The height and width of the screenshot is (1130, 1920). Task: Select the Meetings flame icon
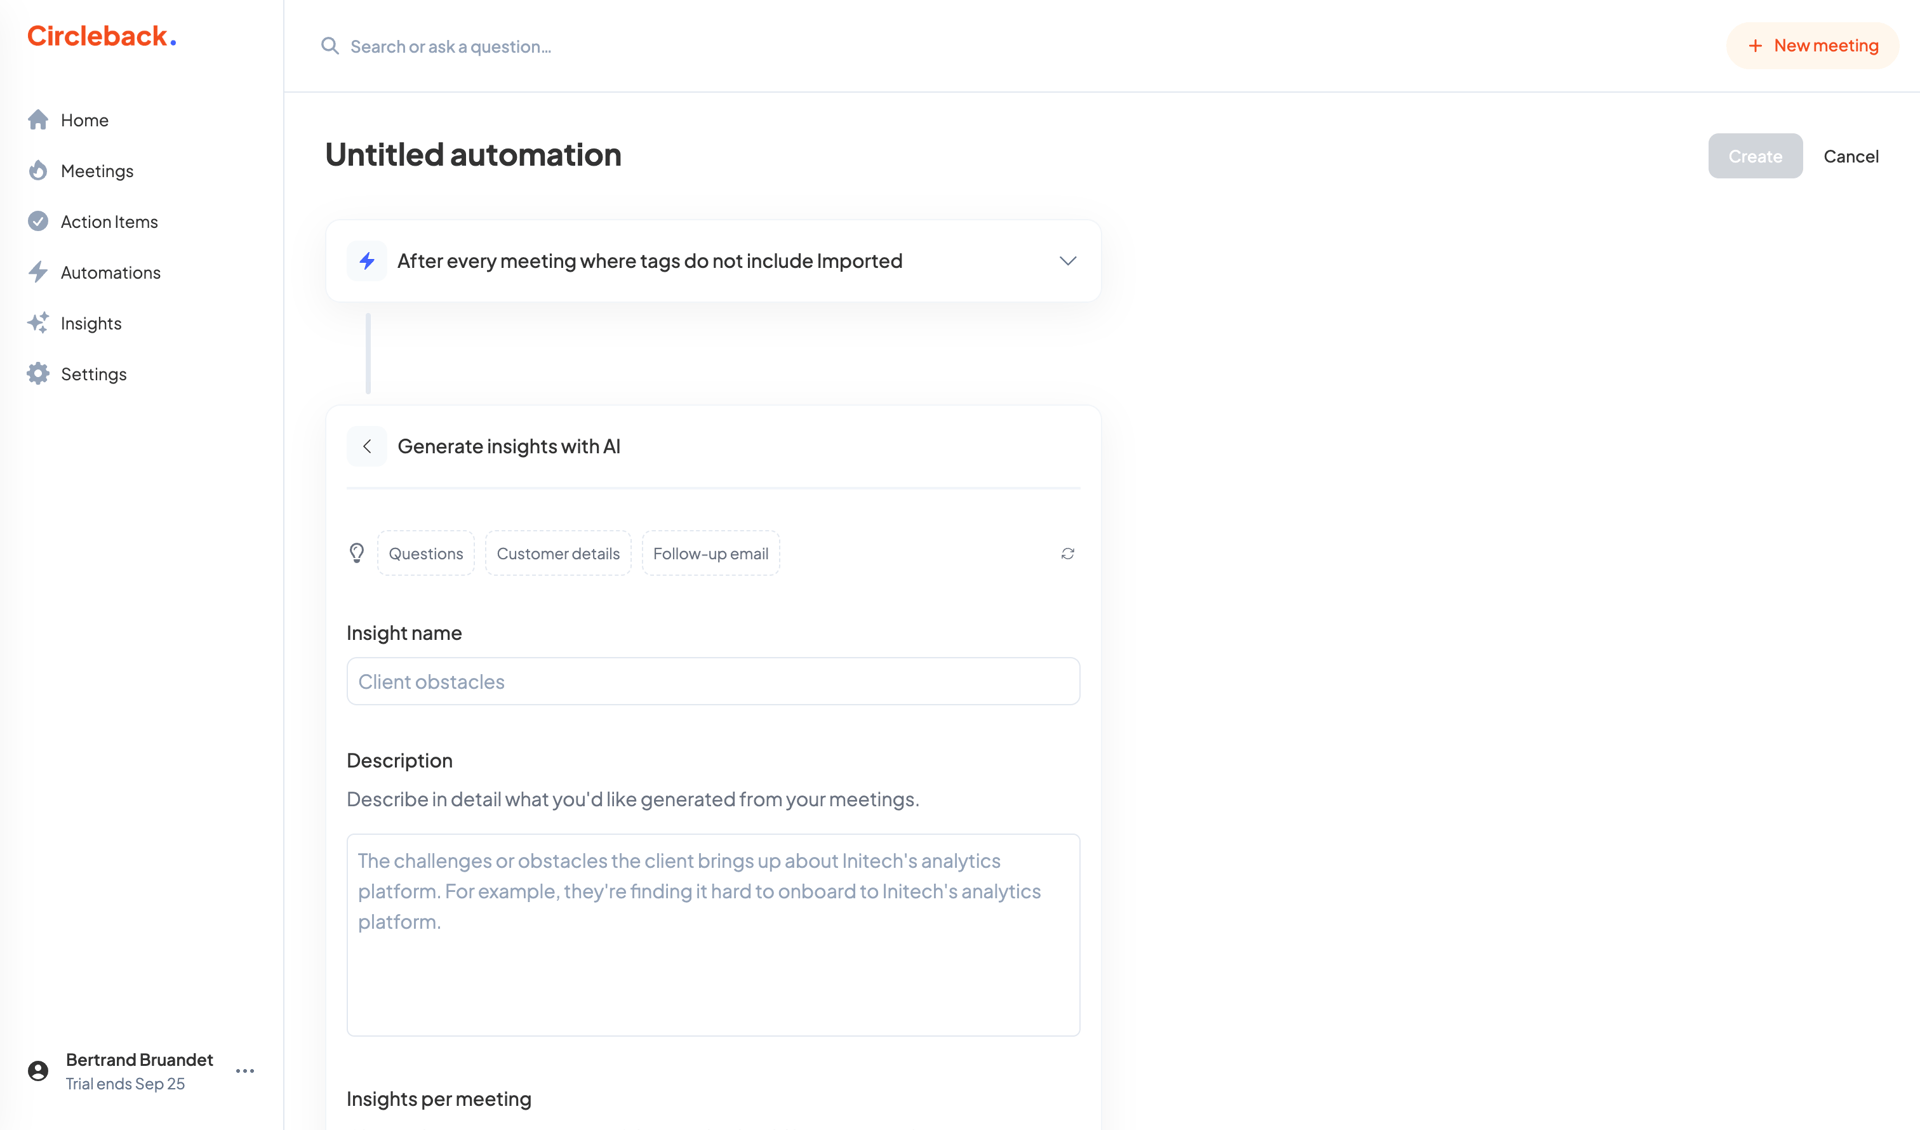pyautogui.click(x=38, y=170)
